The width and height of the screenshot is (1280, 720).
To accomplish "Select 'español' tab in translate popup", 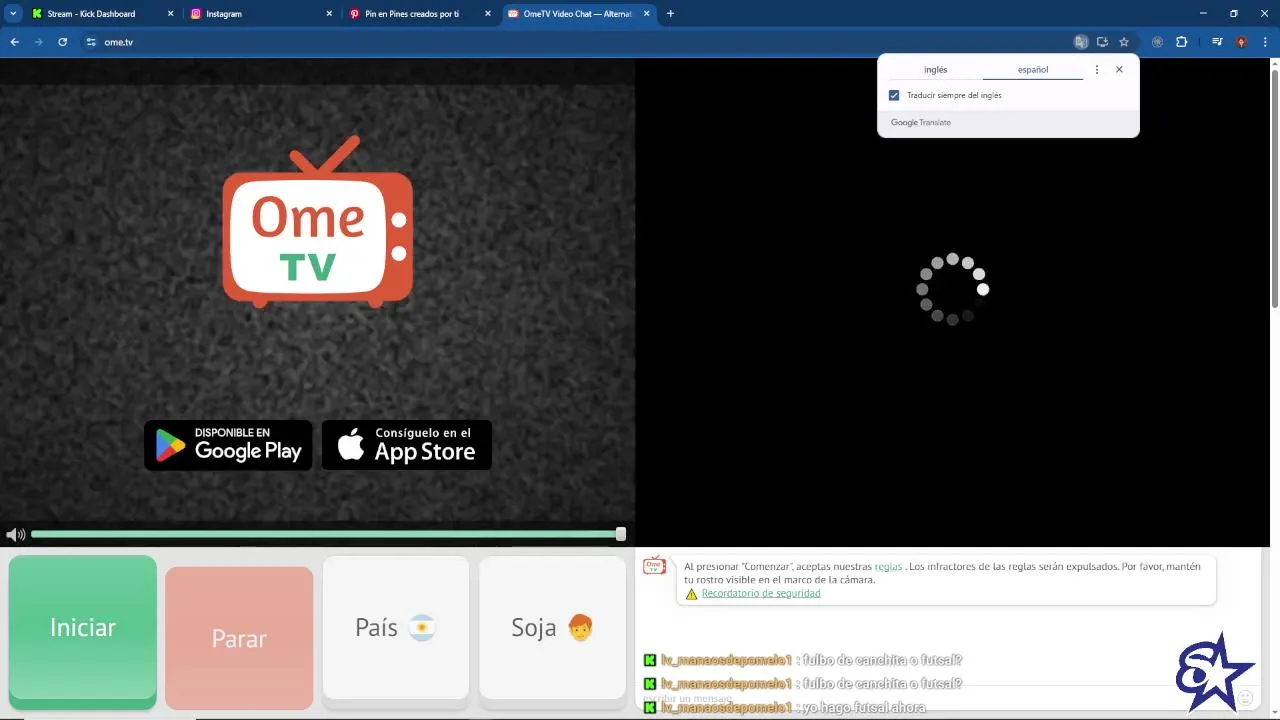I will [x=1033, y=70].
